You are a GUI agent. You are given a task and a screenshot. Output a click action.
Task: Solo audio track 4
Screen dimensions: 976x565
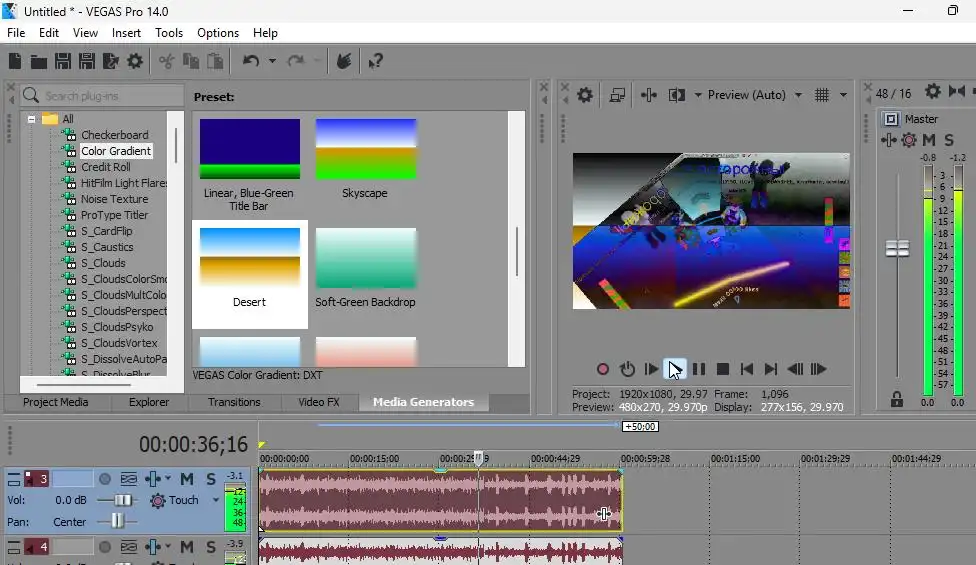[x=211, y=547]
